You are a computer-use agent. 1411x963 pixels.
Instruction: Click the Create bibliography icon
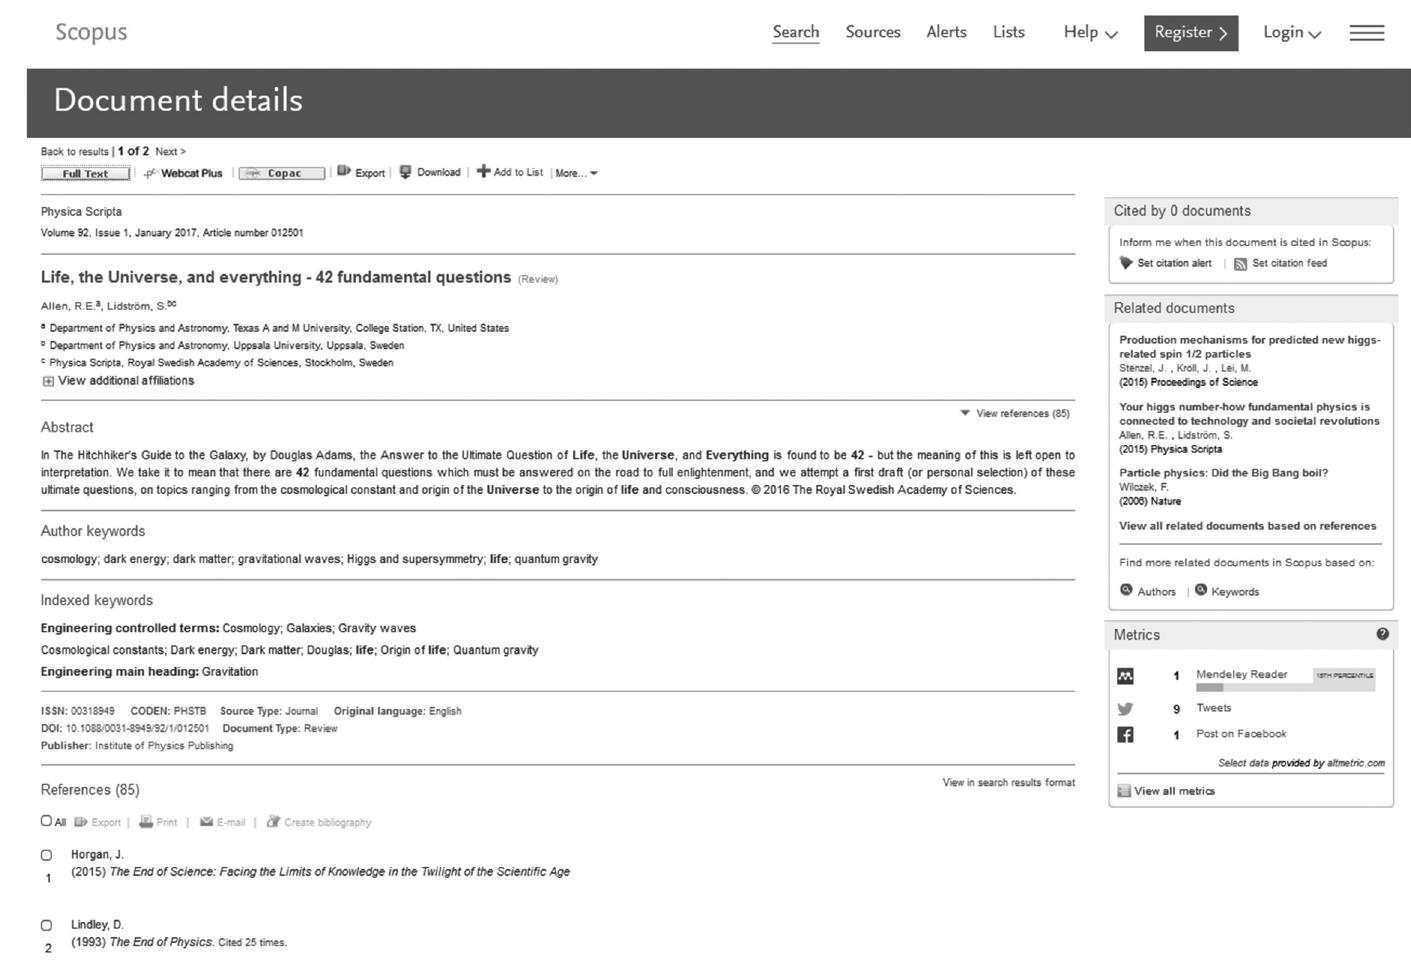273,821
